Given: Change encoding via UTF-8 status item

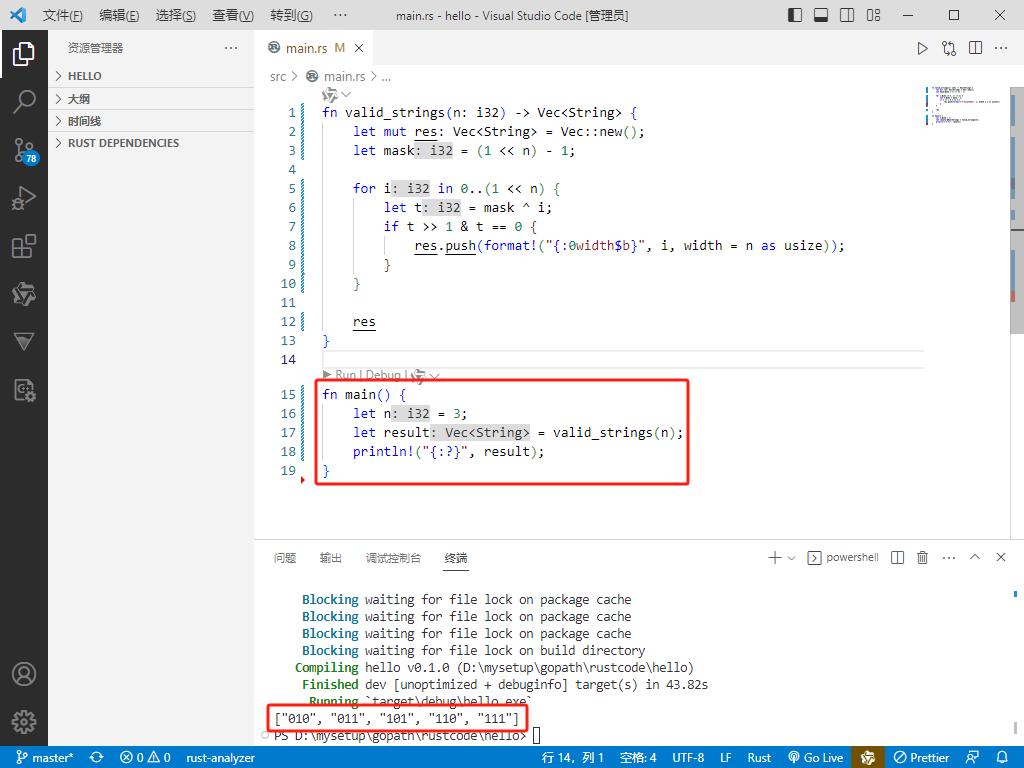Looking at the screenshot, I should pos(688,758).
